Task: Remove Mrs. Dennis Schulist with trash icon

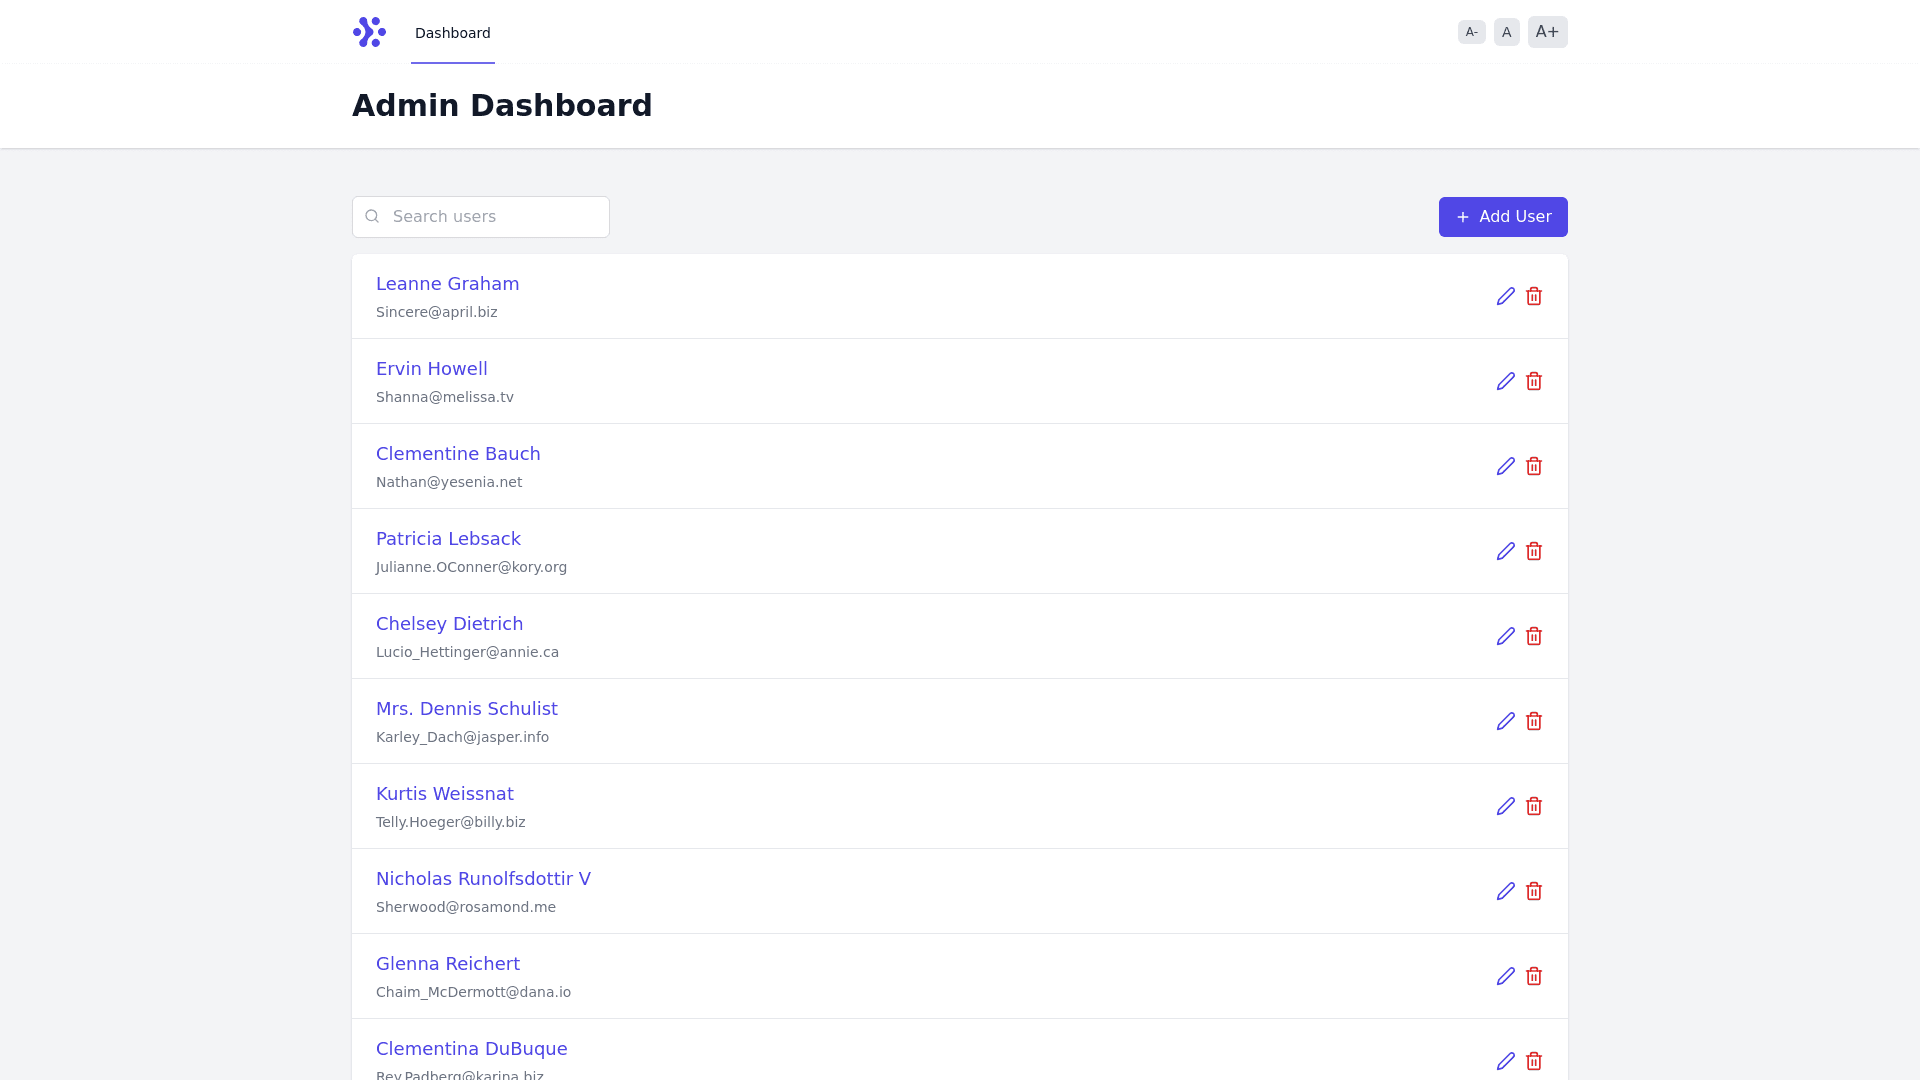Action: tap(1534, 721)
